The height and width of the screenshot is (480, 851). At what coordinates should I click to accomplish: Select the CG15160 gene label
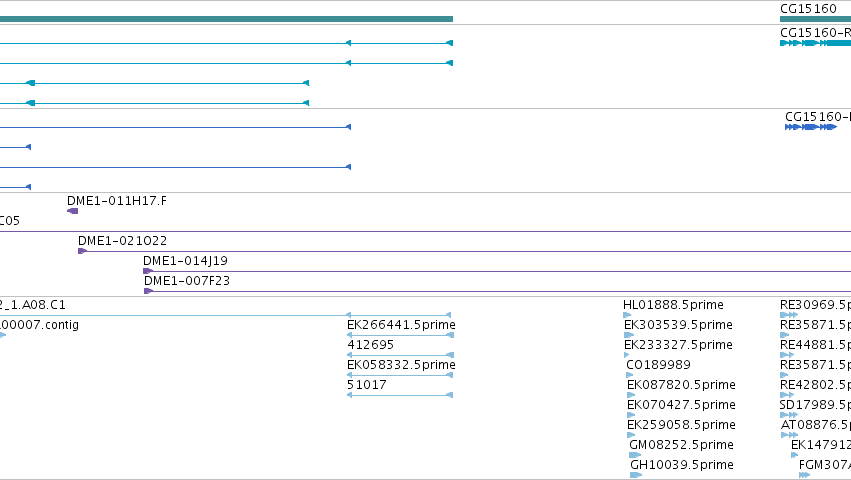coord(808,9)
